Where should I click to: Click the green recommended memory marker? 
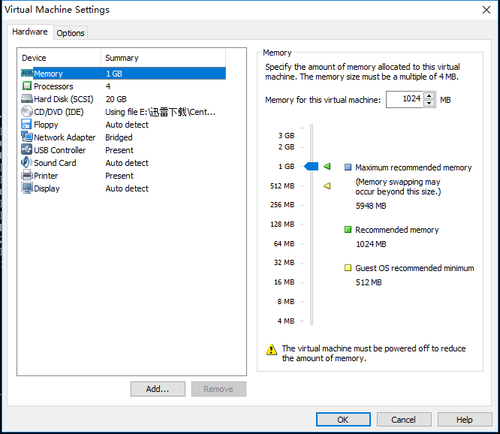coord(327,166)
